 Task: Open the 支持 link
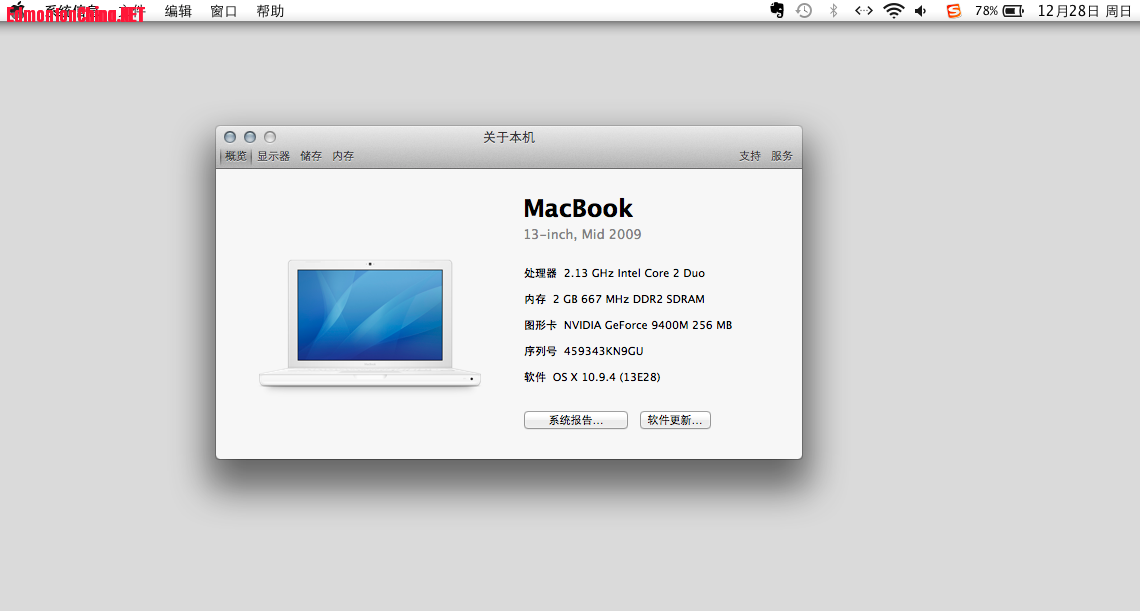(750, 156)
